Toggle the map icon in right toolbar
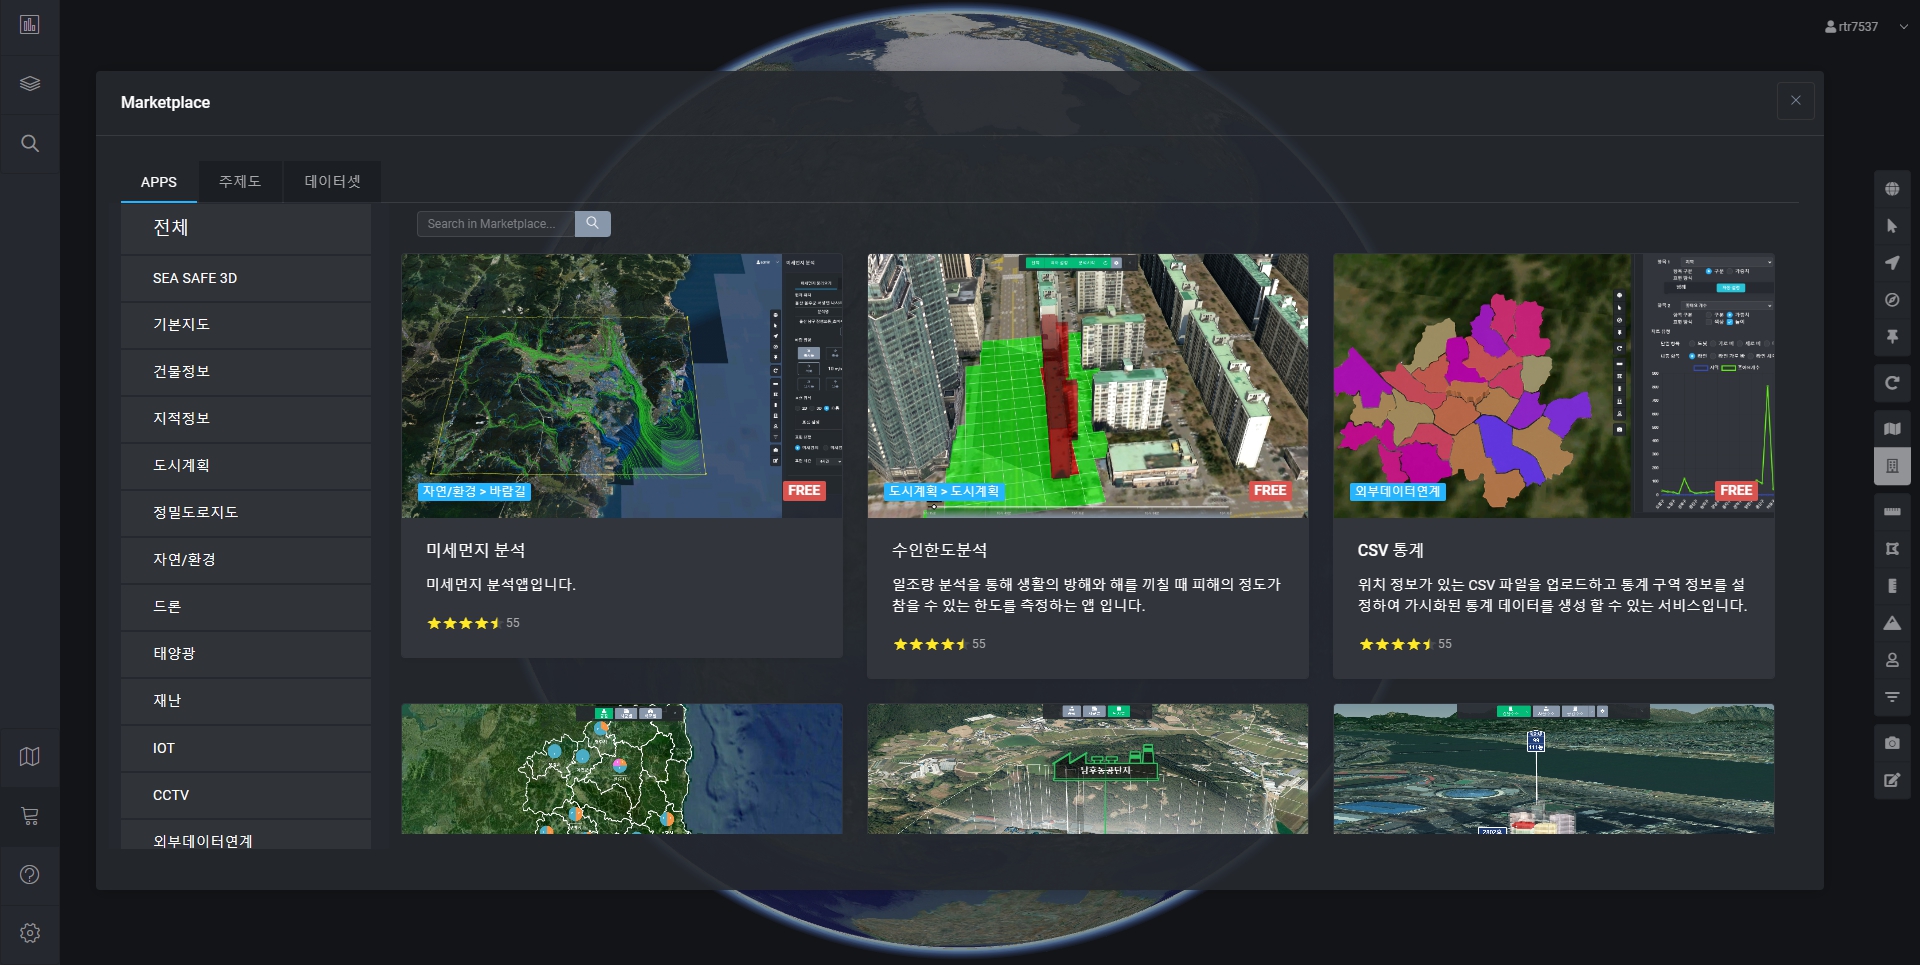1920x965 pixels. (1892, 429)
